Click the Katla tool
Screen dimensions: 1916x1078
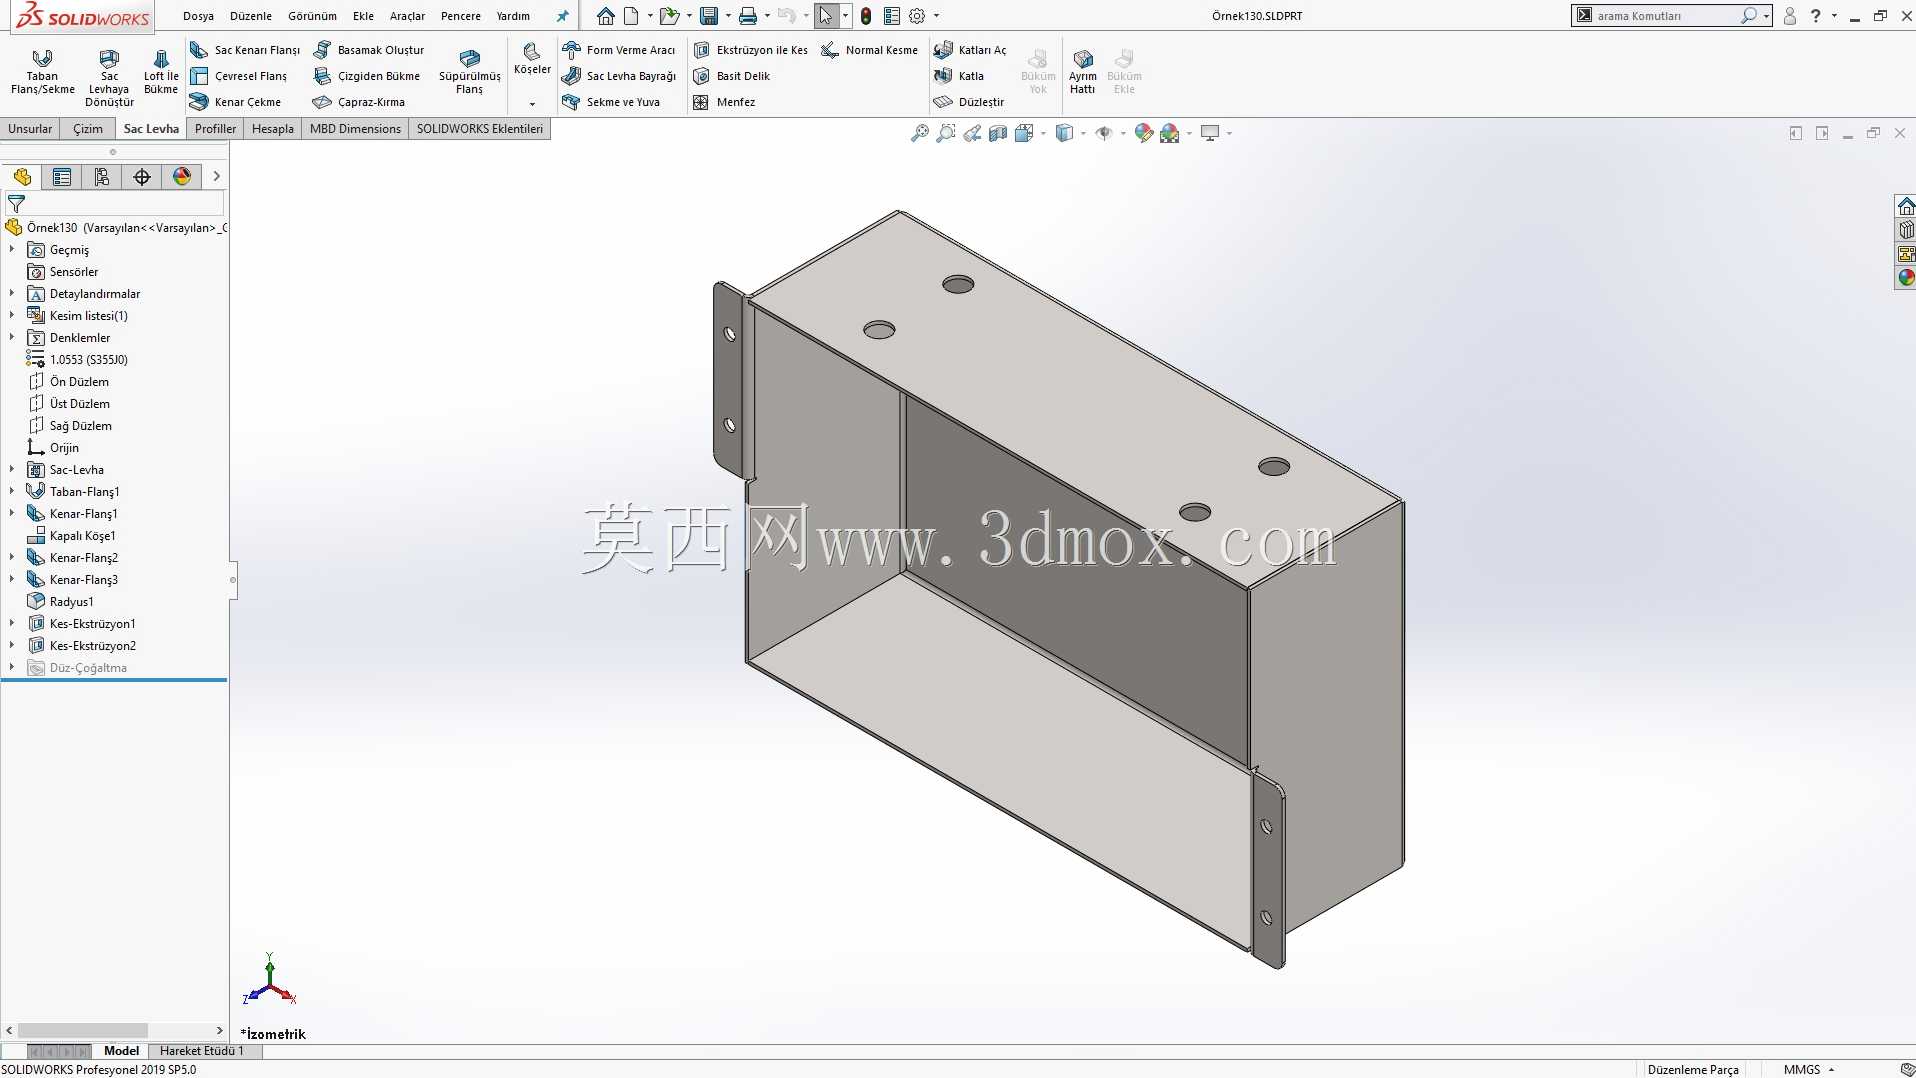tap(959, 76)
